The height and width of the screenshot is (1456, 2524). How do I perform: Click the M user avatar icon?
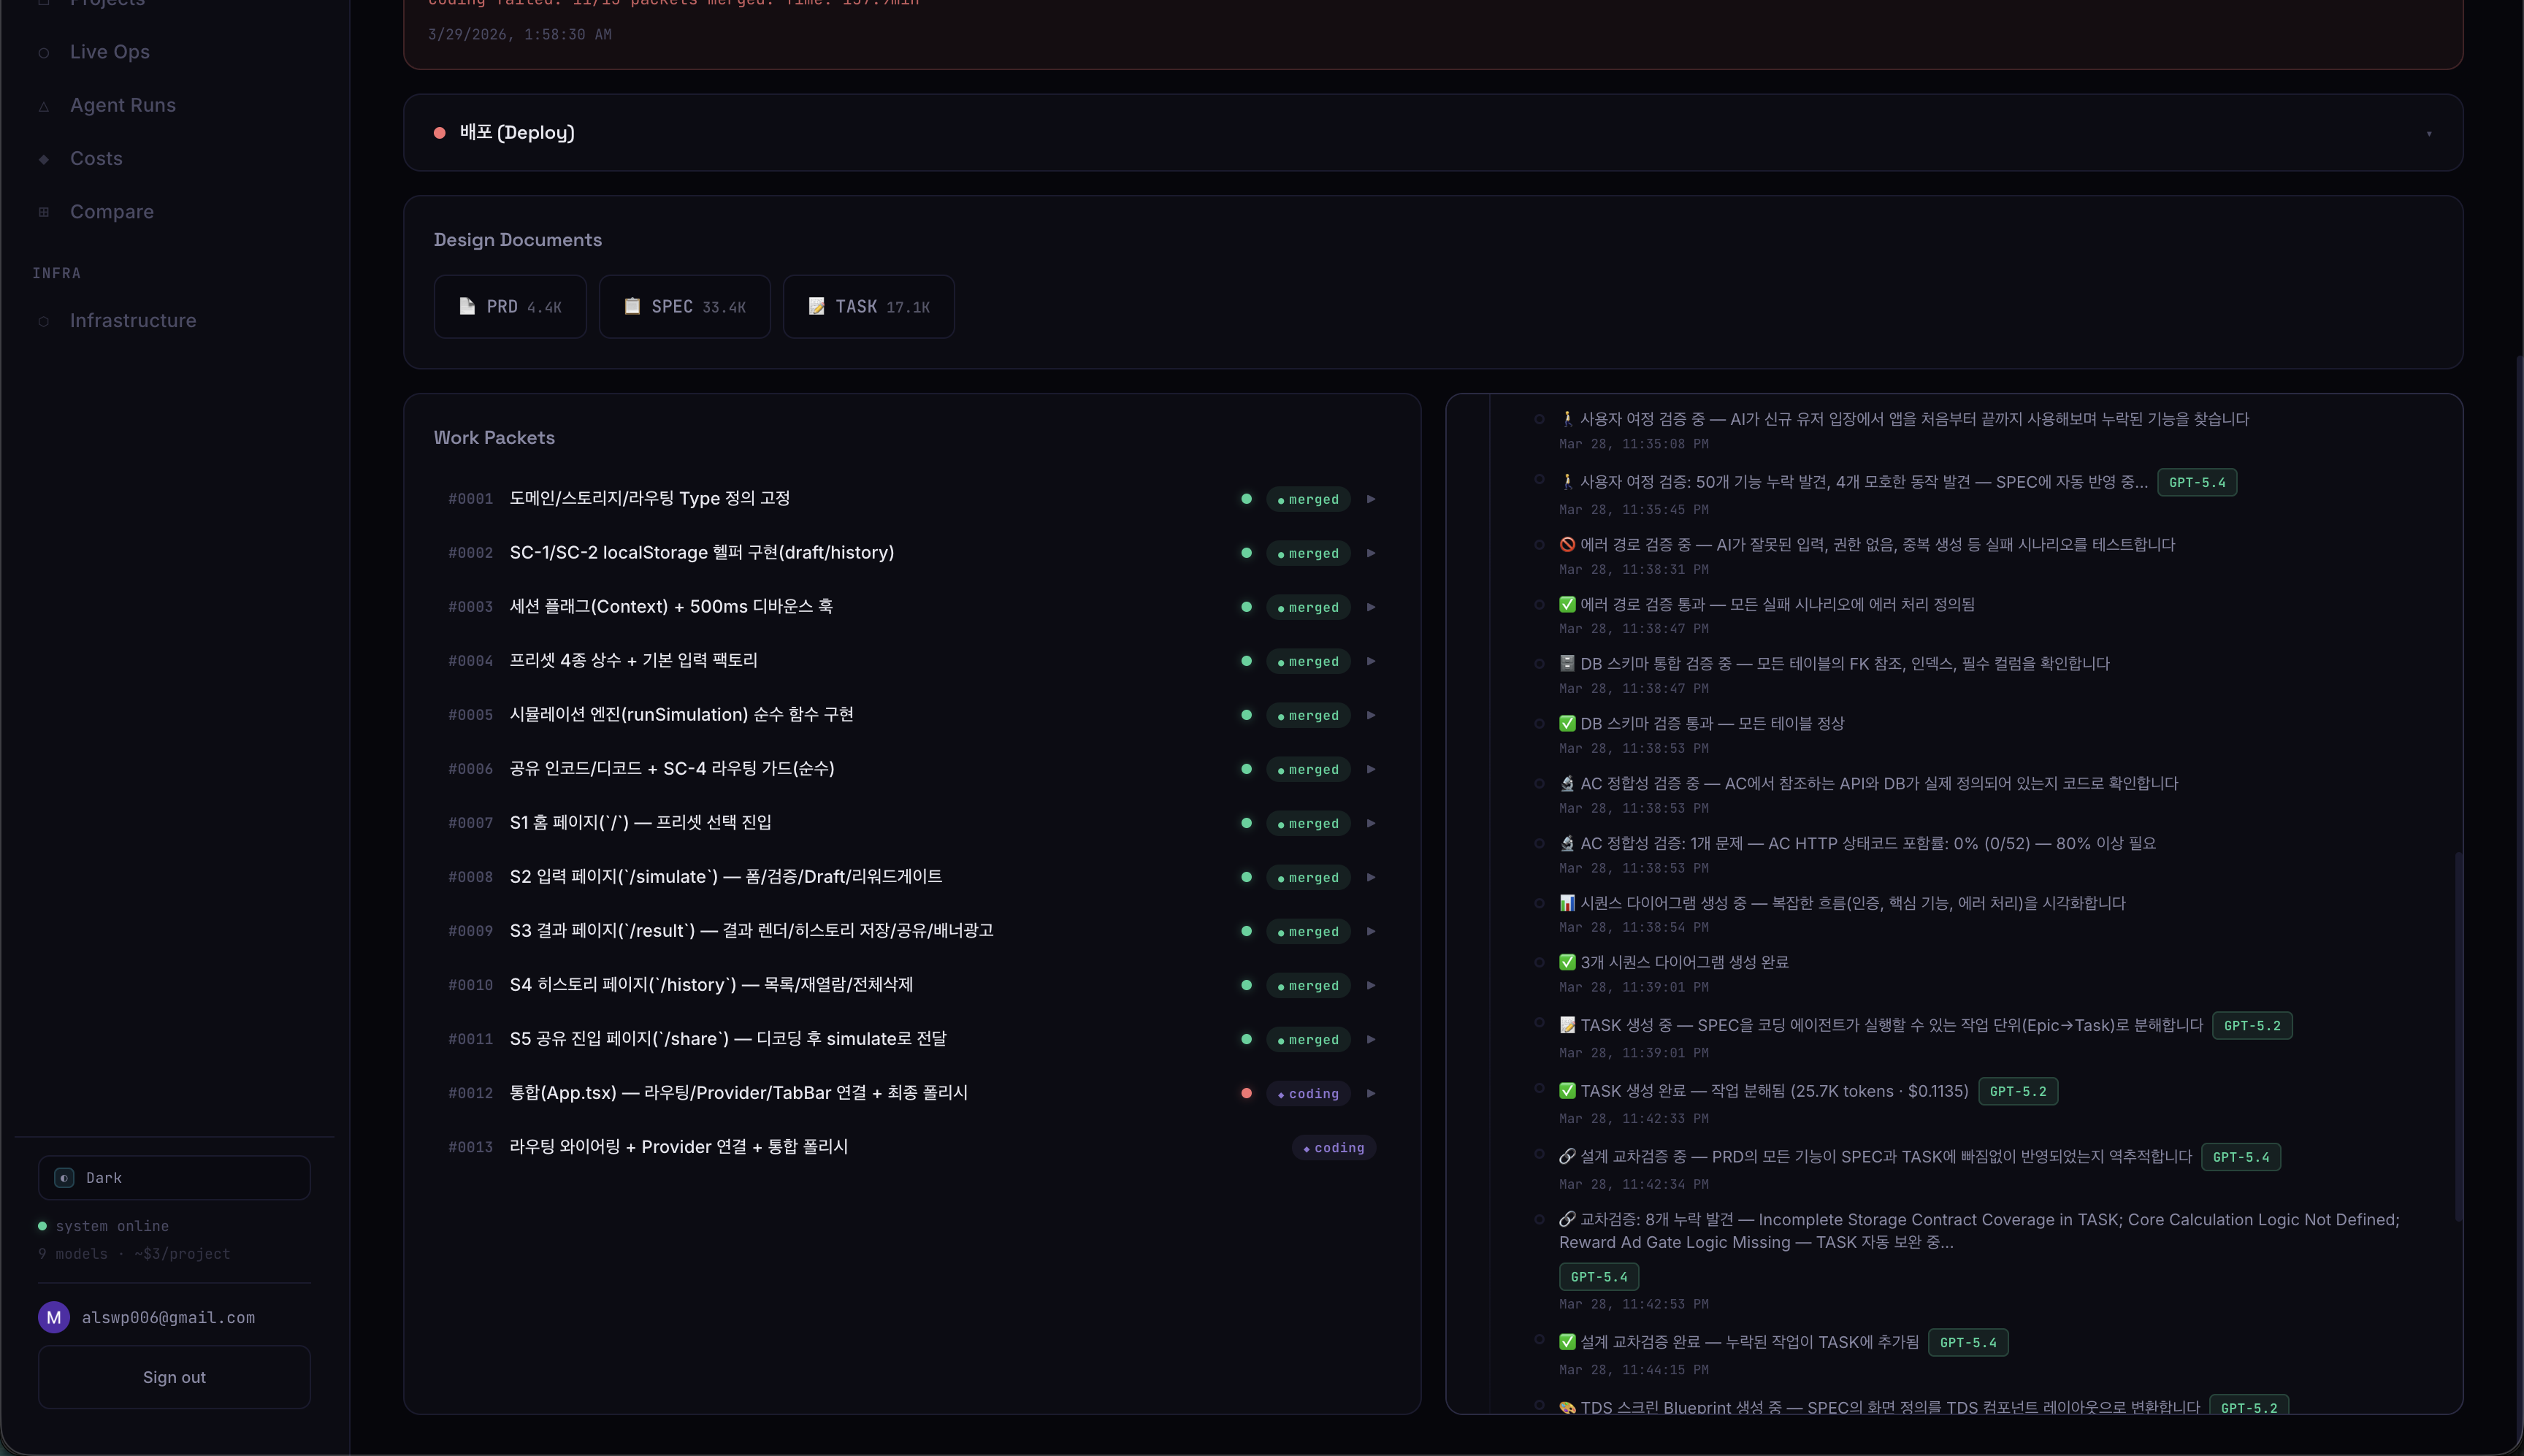(54, 1317)
